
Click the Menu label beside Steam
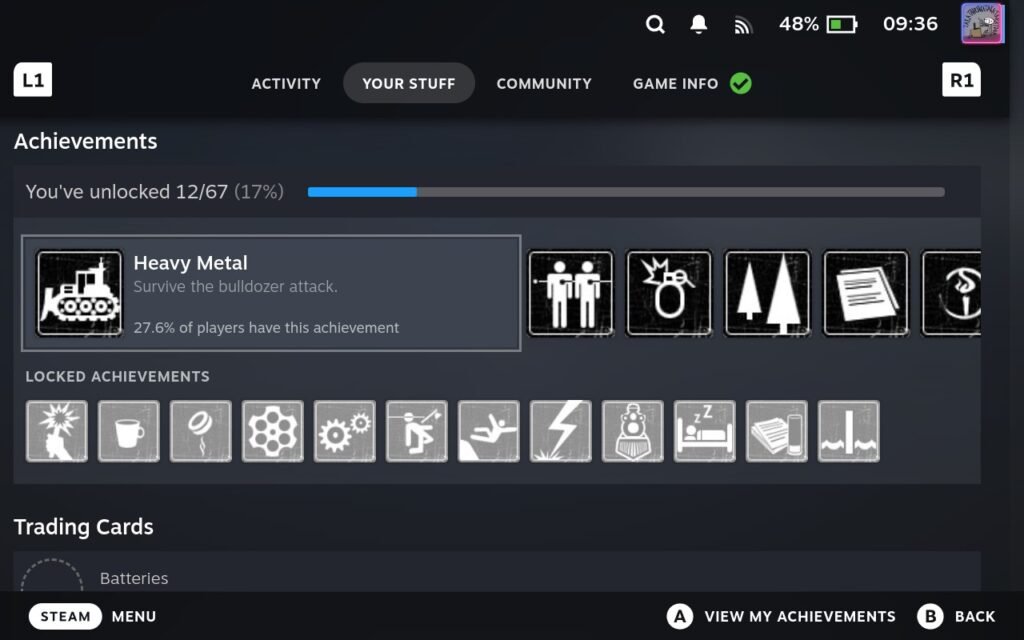point(134,616)
